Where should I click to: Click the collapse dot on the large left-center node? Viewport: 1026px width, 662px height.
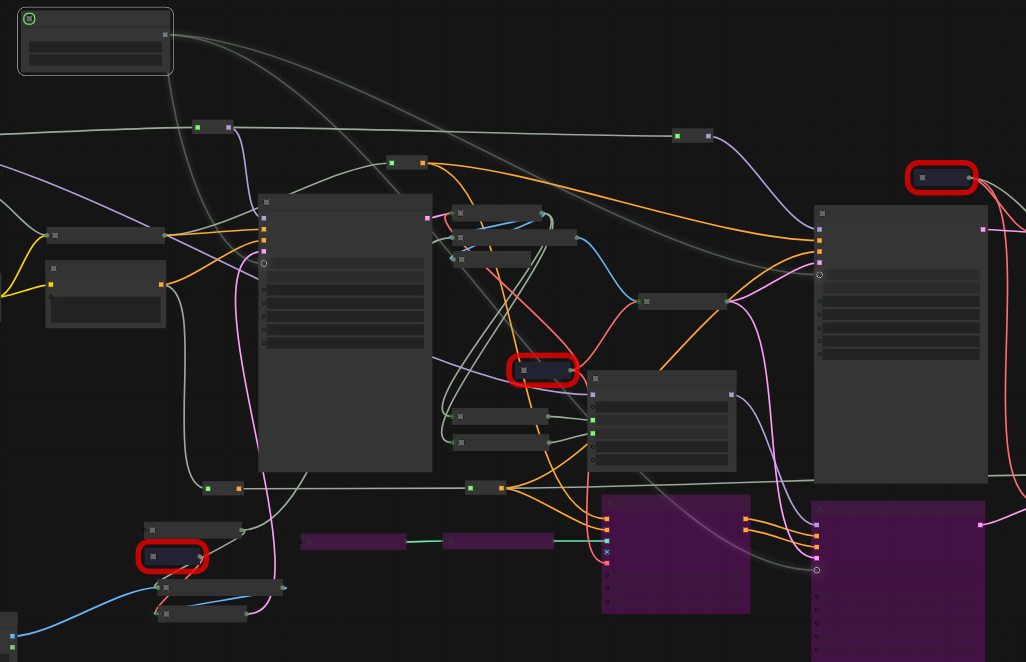point(266,202)
